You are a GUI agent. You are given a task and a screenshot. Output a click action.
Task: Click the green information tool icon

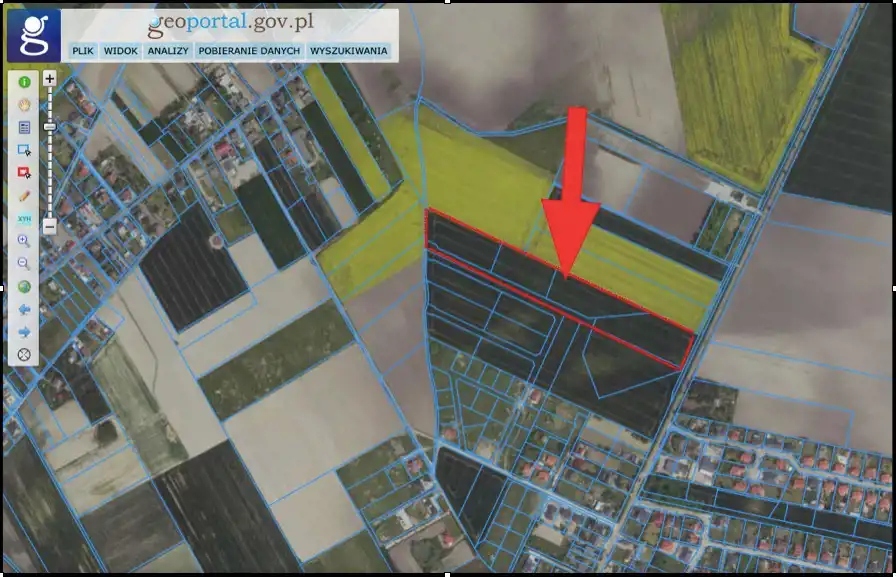pyautogui.click(x=24, y=81)
